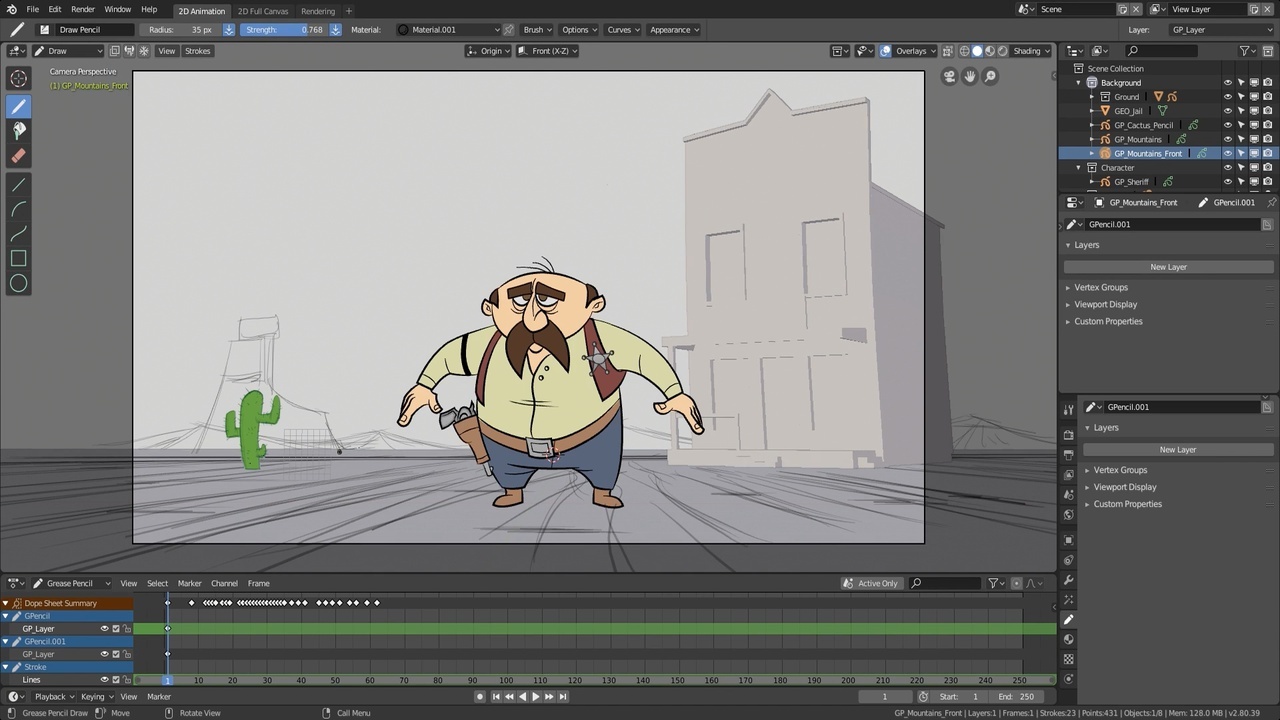Hide GP_Cactus_Pencil in the outliner
The image size is (1280, 720).
click(1228, 125)
